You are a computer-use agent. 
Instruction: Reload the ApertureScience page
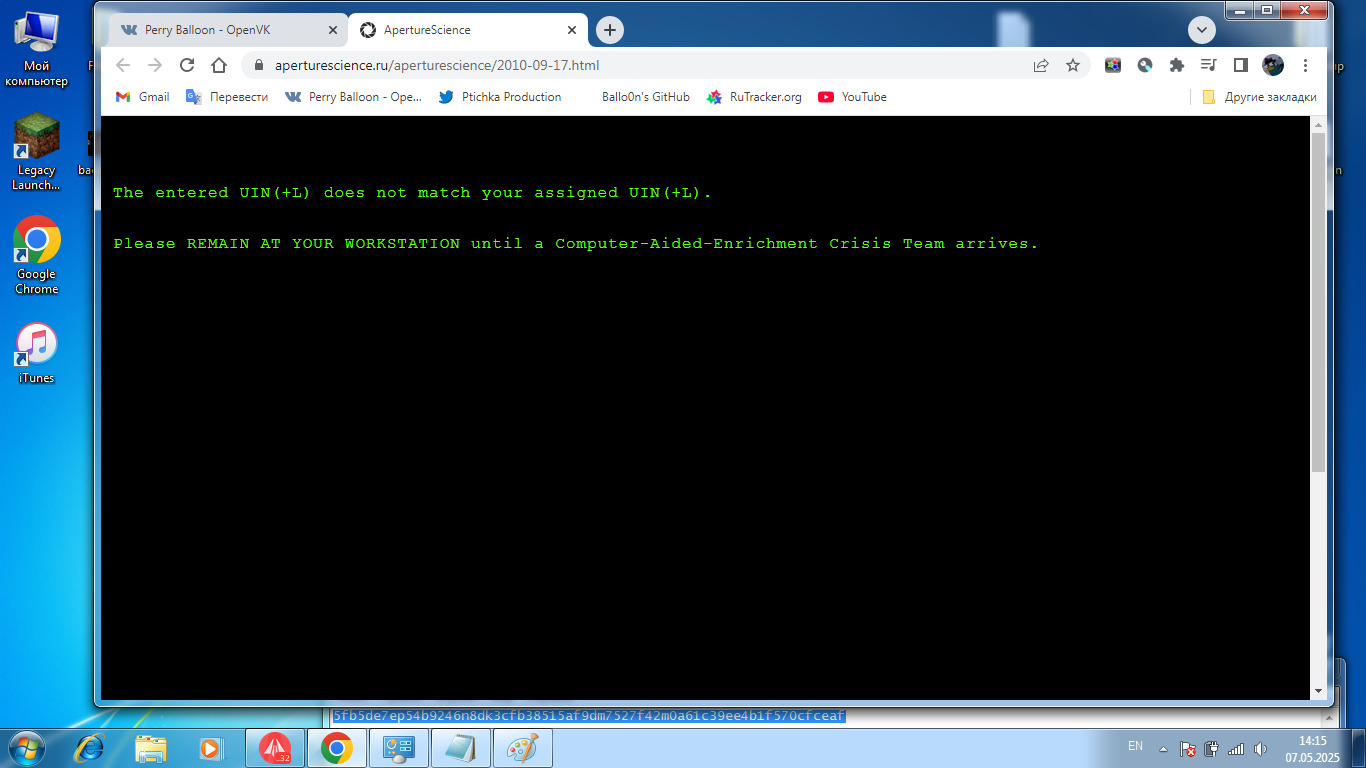(187, 65)
